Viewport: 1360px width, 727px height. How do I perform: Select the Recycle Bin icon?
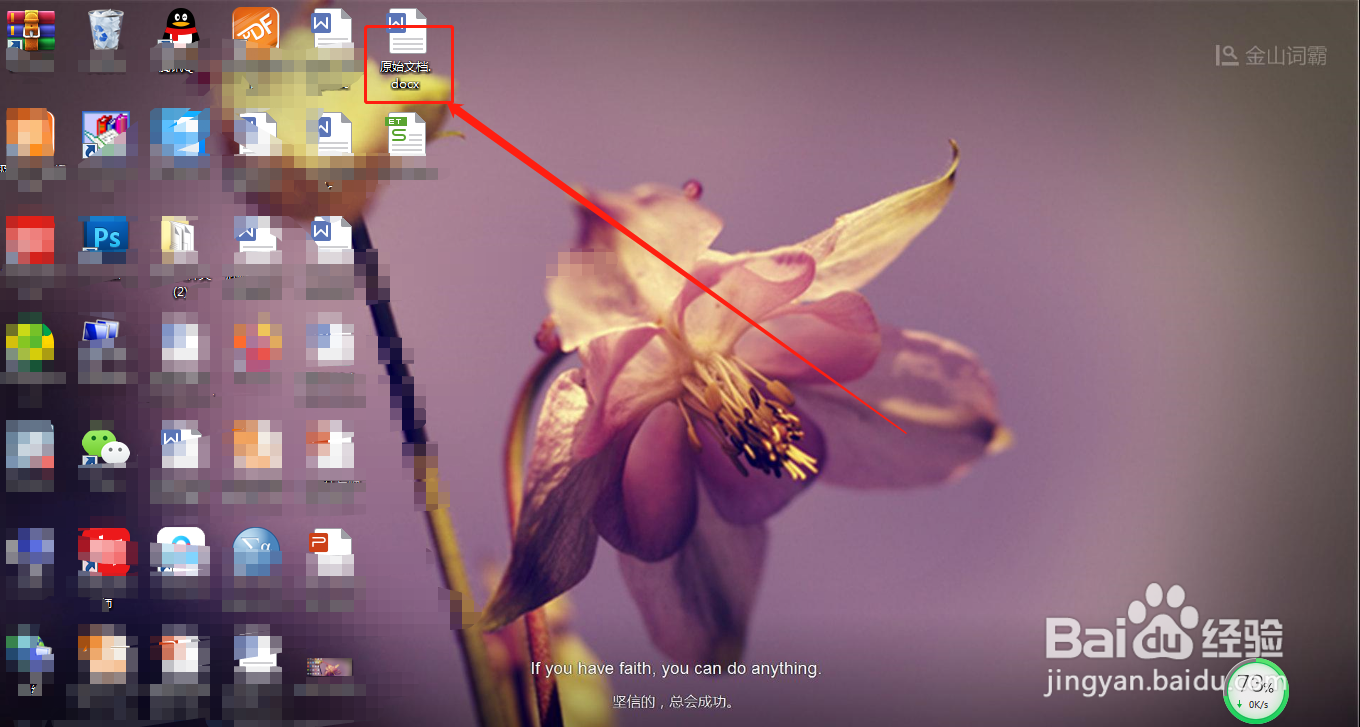(105, 29)
